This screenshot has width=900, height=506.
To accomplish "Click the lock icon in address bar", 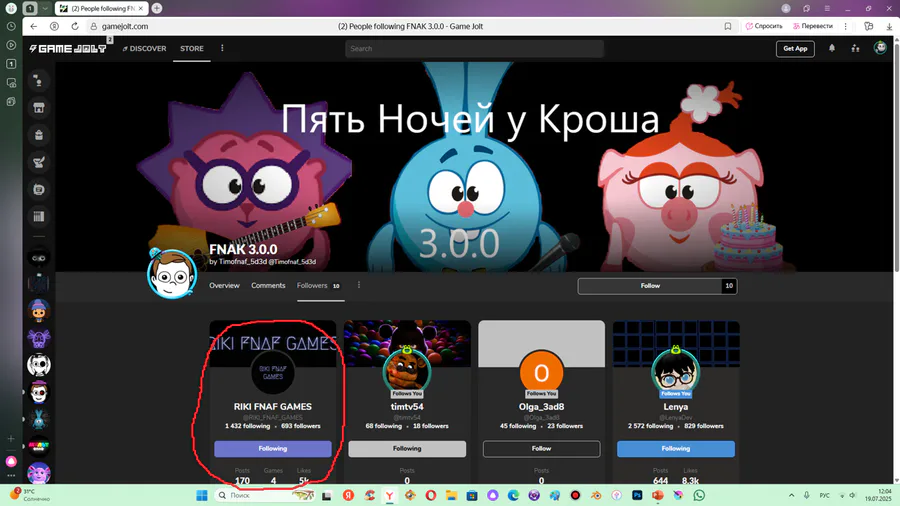I will 94,26.
